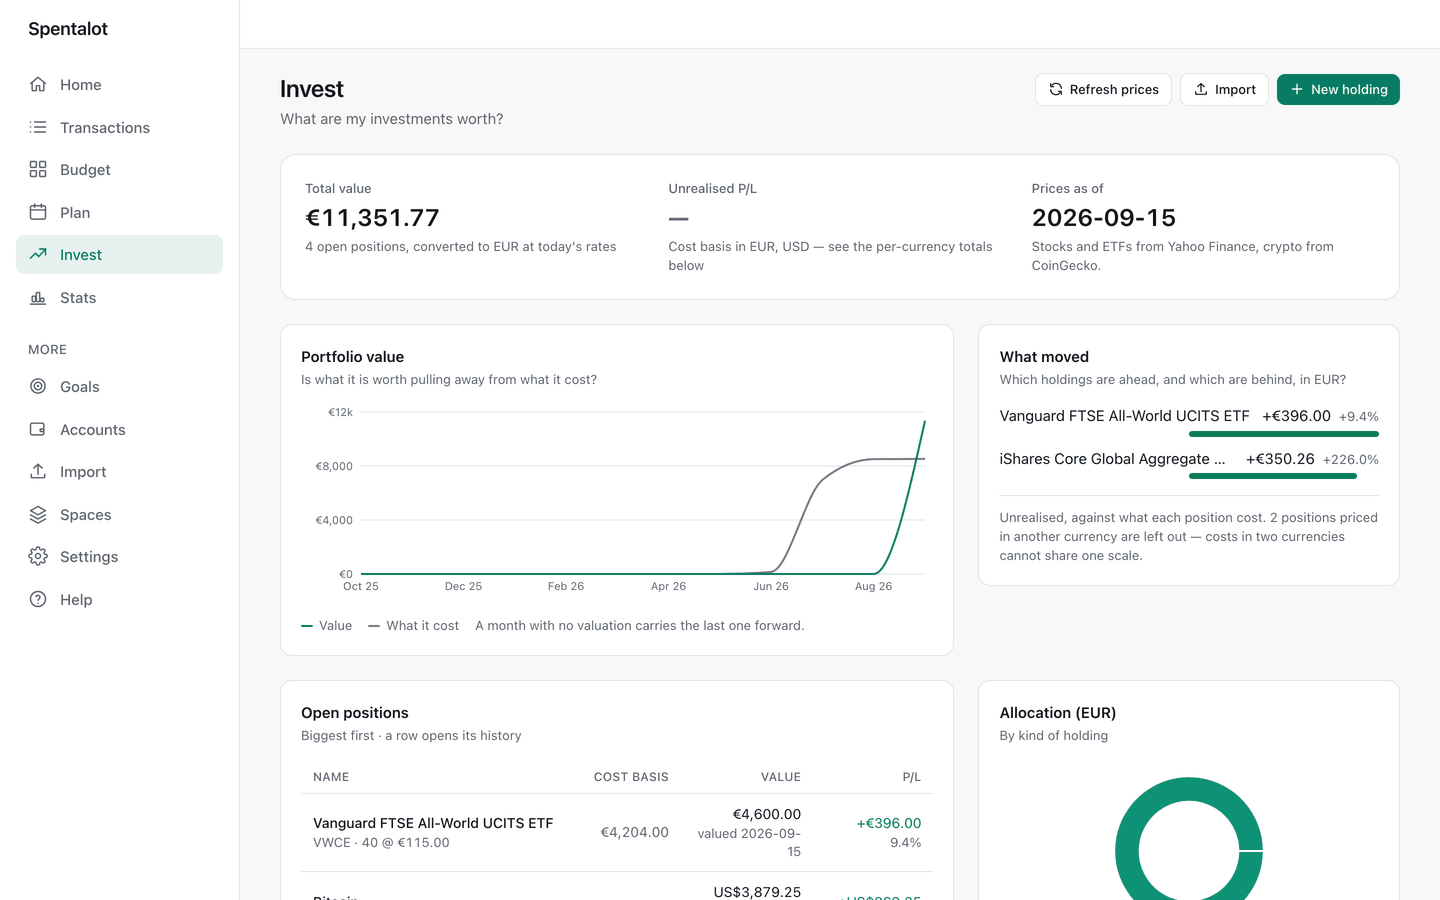Image resolution: width=1440 pixels, height=900 pixels.
Task: Click the Invest trending-up icon
Action: pos(38,255)
